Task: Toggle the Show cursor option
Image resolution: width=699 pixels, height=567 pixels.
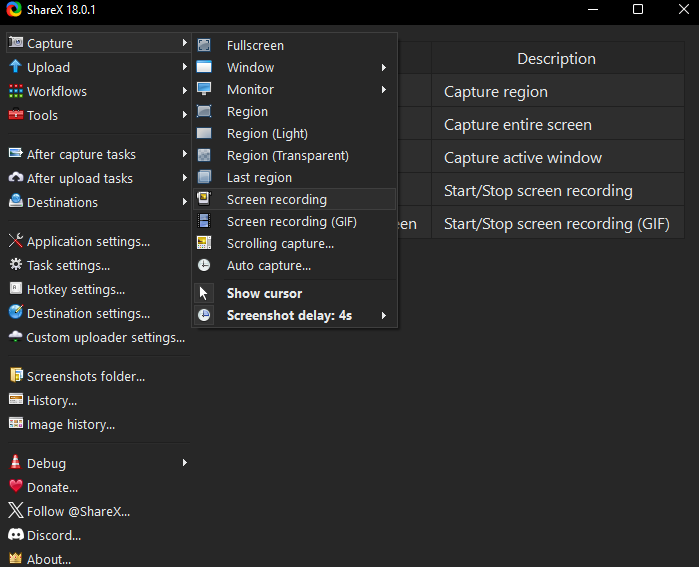Action: click(x=264, y=293)
